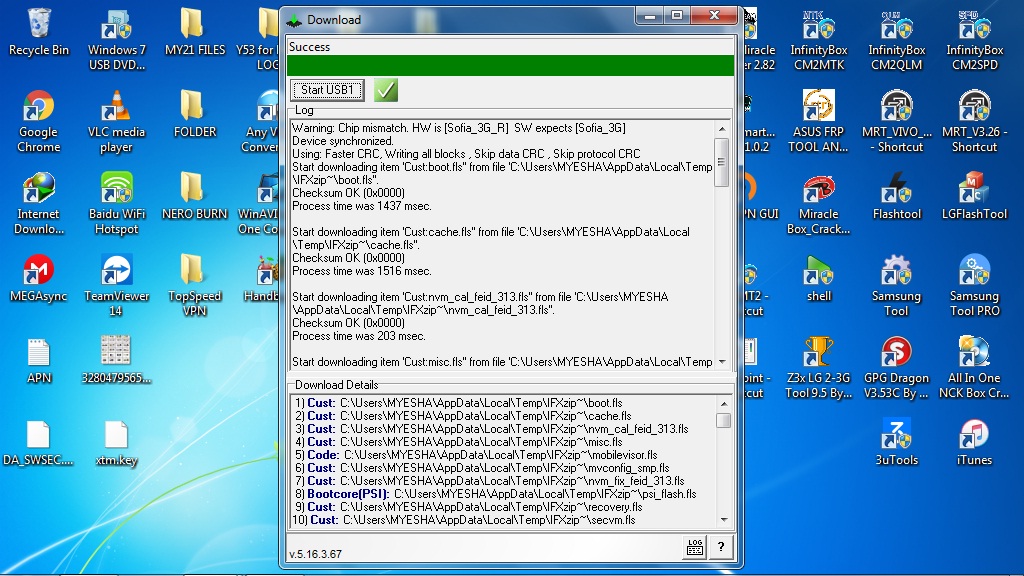Open the NERO BURN folder
The width and height of the screenshot is (1024, 576).
click(195, 197)
